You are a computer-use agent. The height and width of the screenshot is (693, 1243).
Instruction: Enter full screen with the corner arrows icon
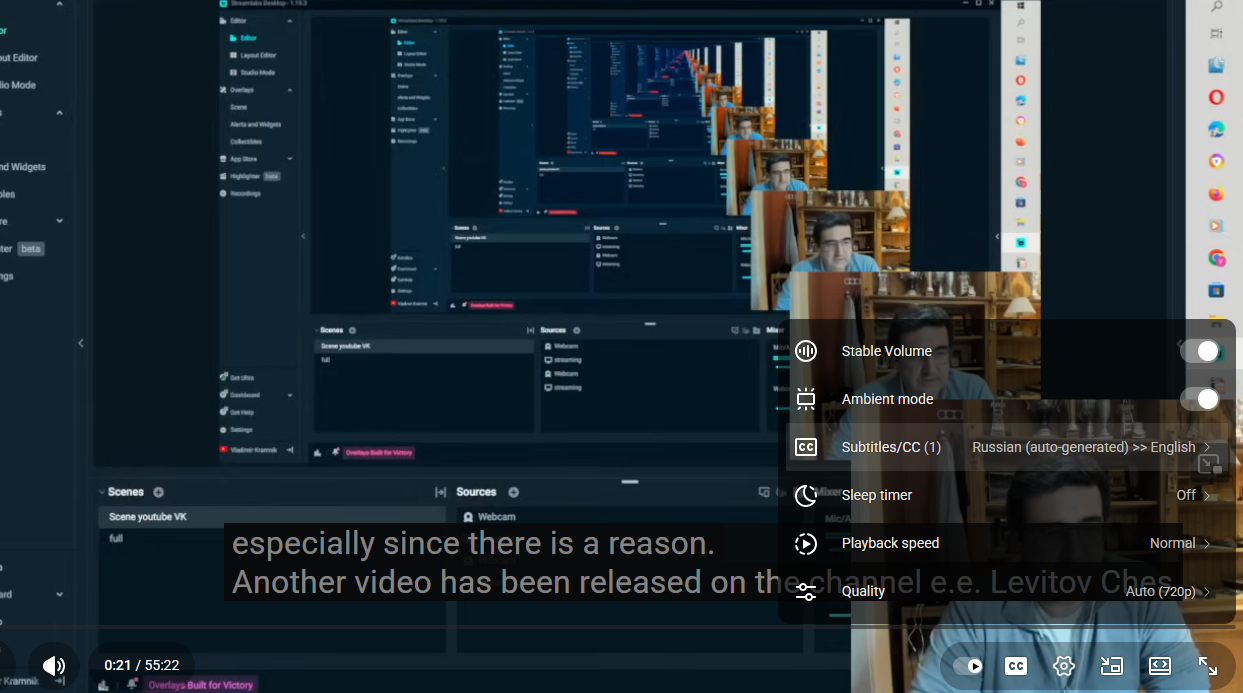1208,666
